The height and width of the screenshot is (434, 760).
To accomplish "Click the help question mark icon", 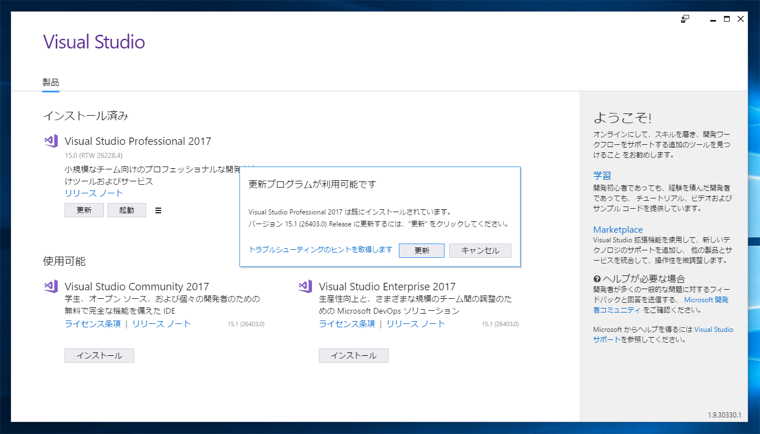I will (597, 279).
